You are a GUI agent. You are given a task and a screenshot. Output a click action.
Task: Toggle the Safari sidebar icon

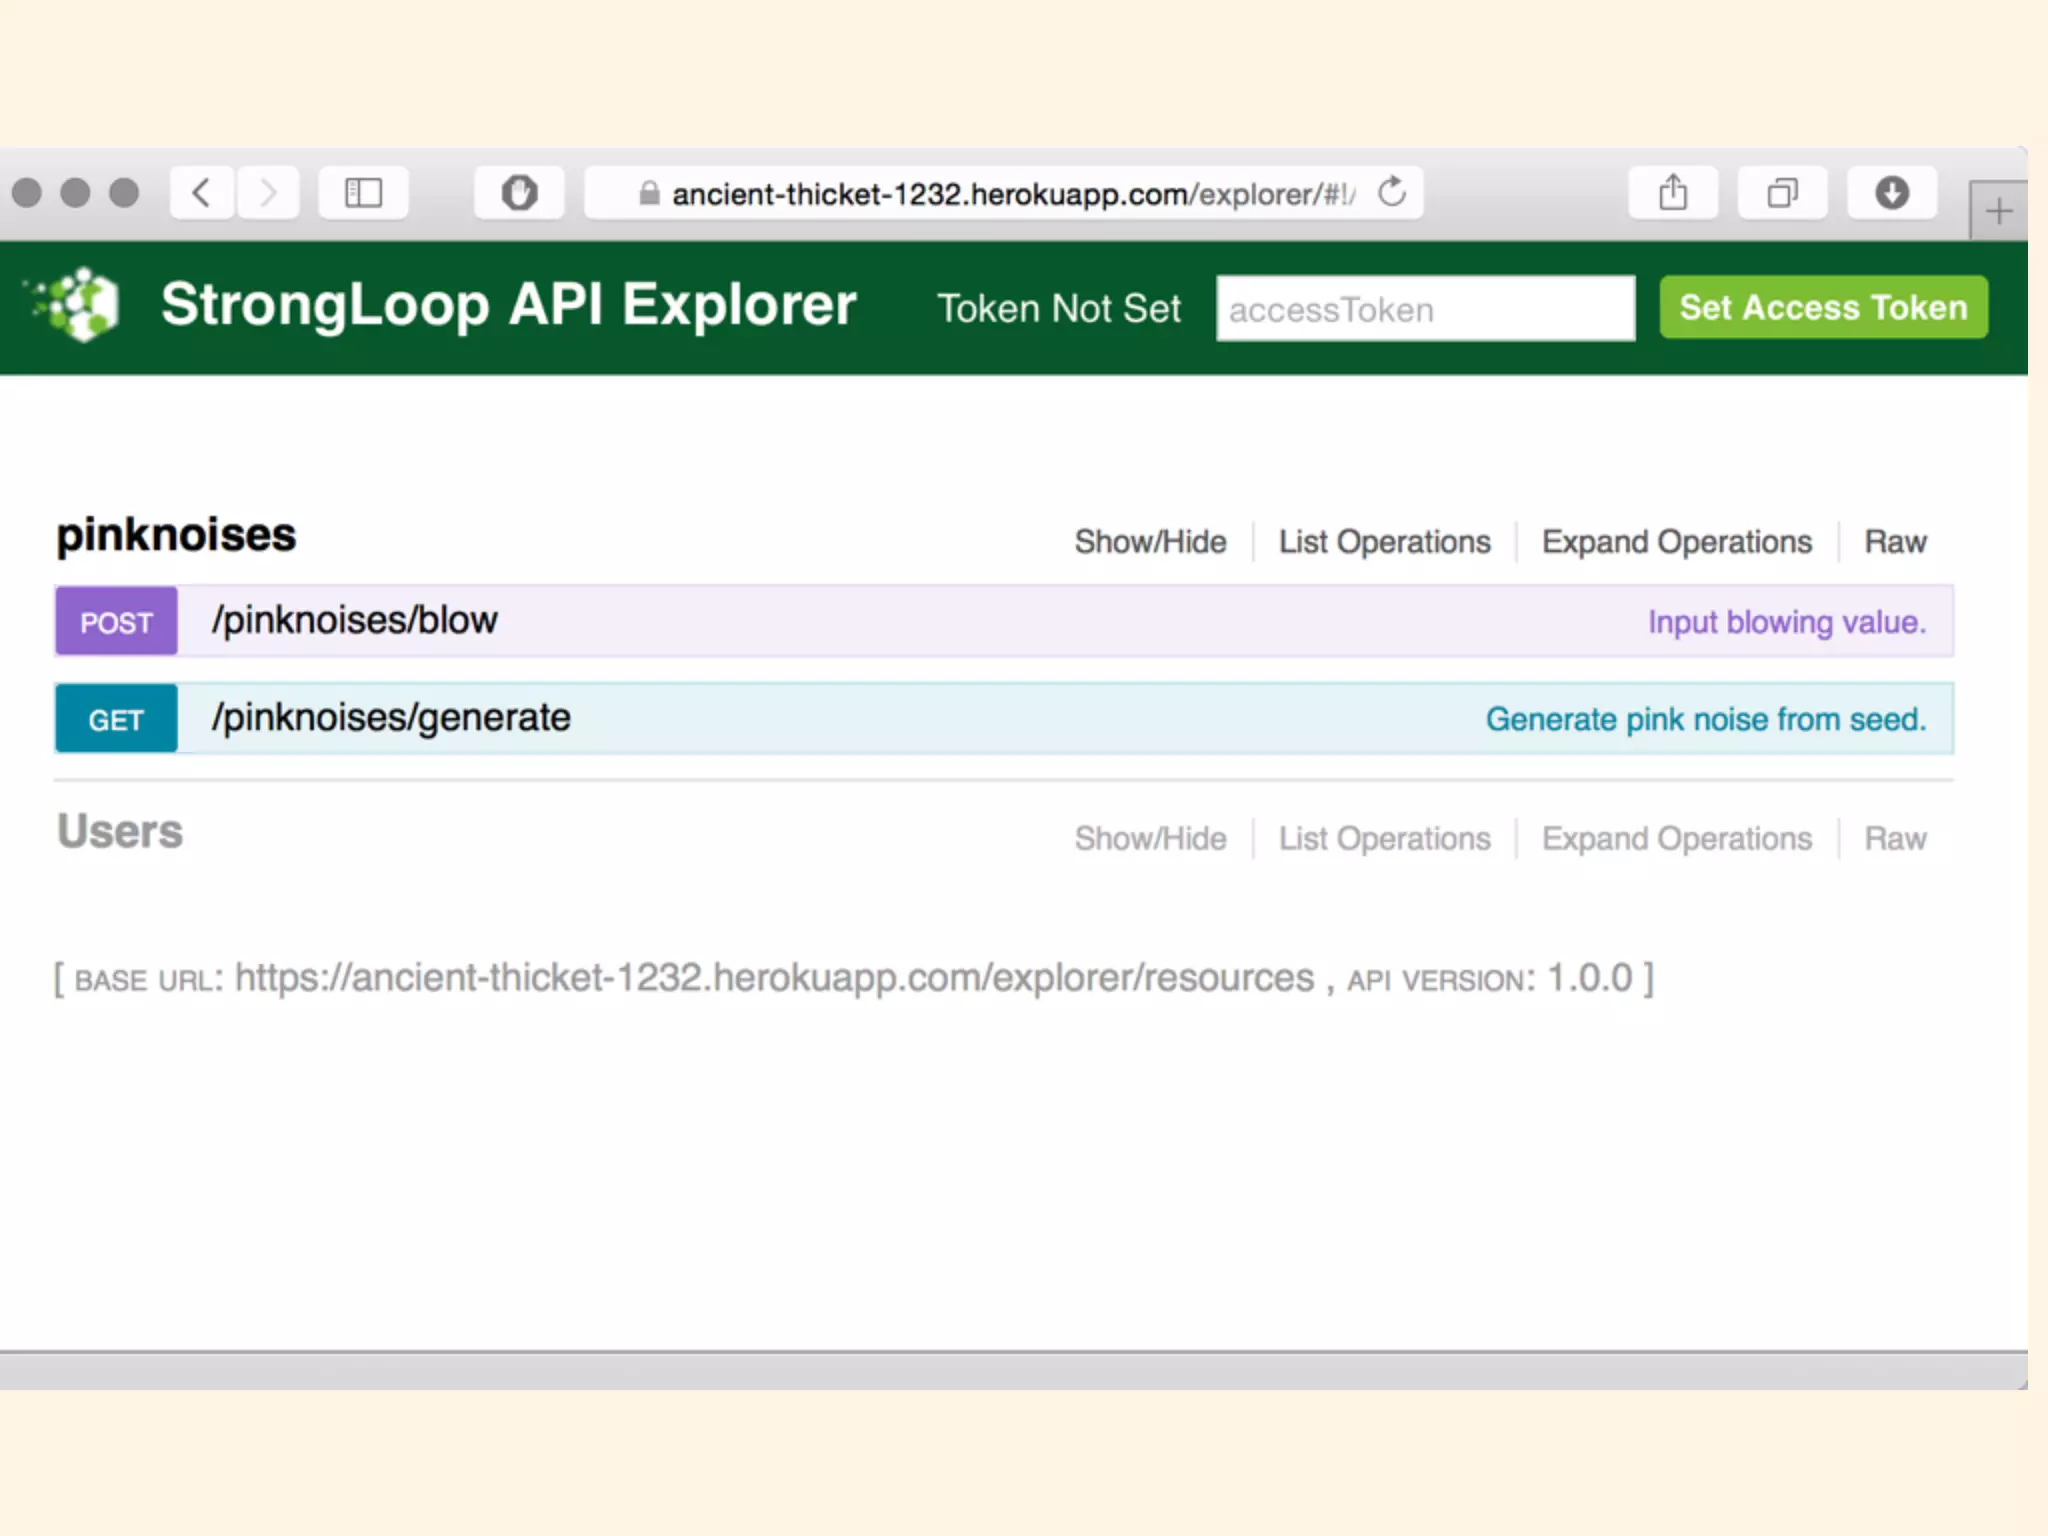(x=363, y=192)
